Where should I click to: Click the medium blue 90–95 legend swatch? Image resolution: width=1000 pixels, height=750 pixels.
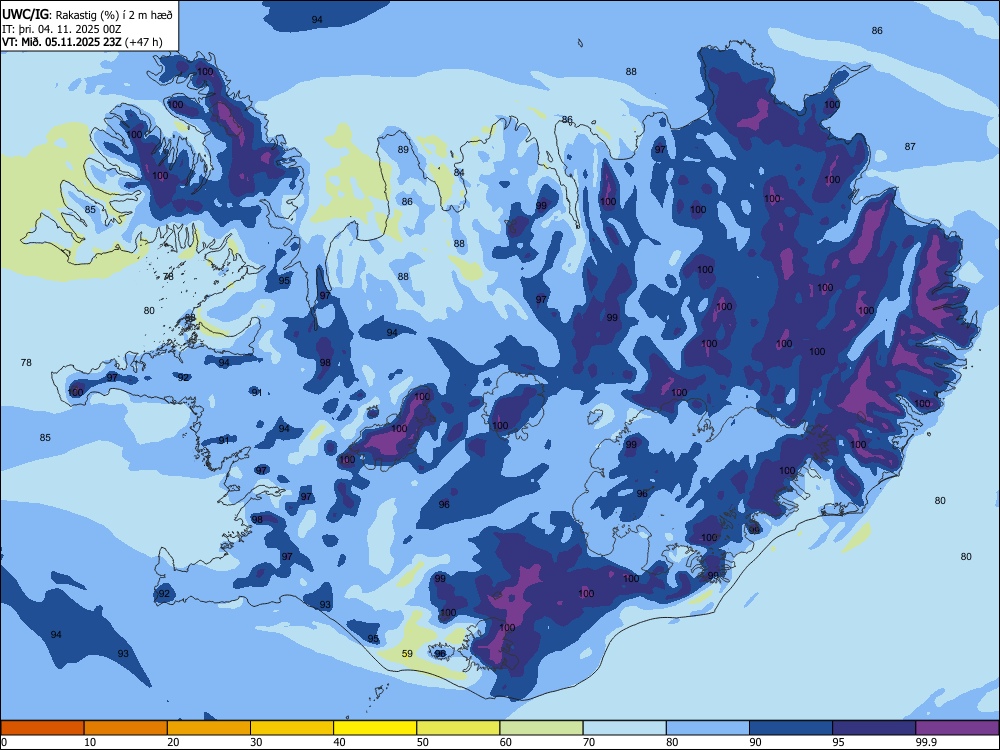791,728
